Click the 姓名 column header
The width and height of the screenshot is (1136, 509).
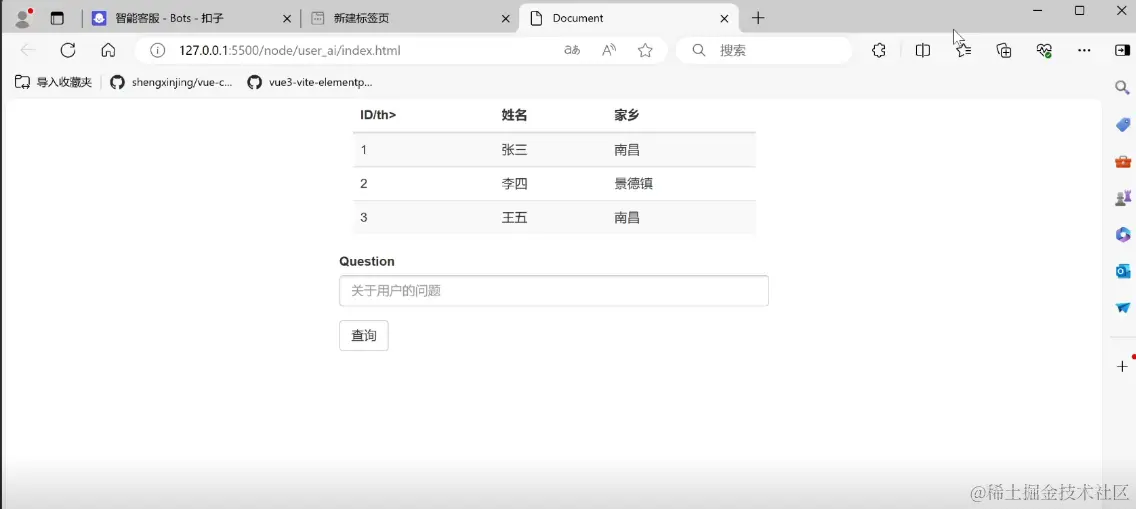514,114
